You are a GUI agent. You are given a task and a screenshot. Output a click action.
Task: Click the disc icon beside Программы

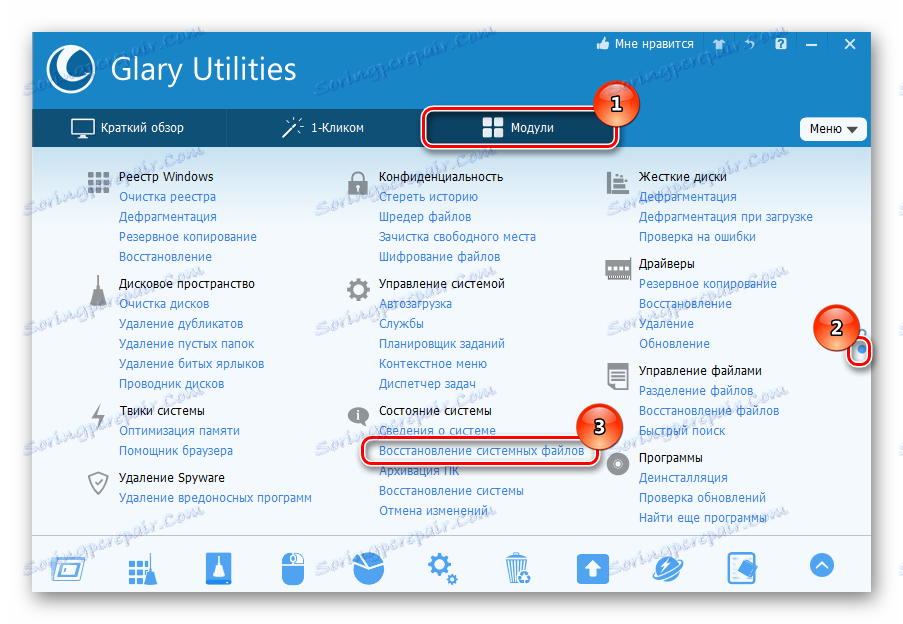pos(618,464)
